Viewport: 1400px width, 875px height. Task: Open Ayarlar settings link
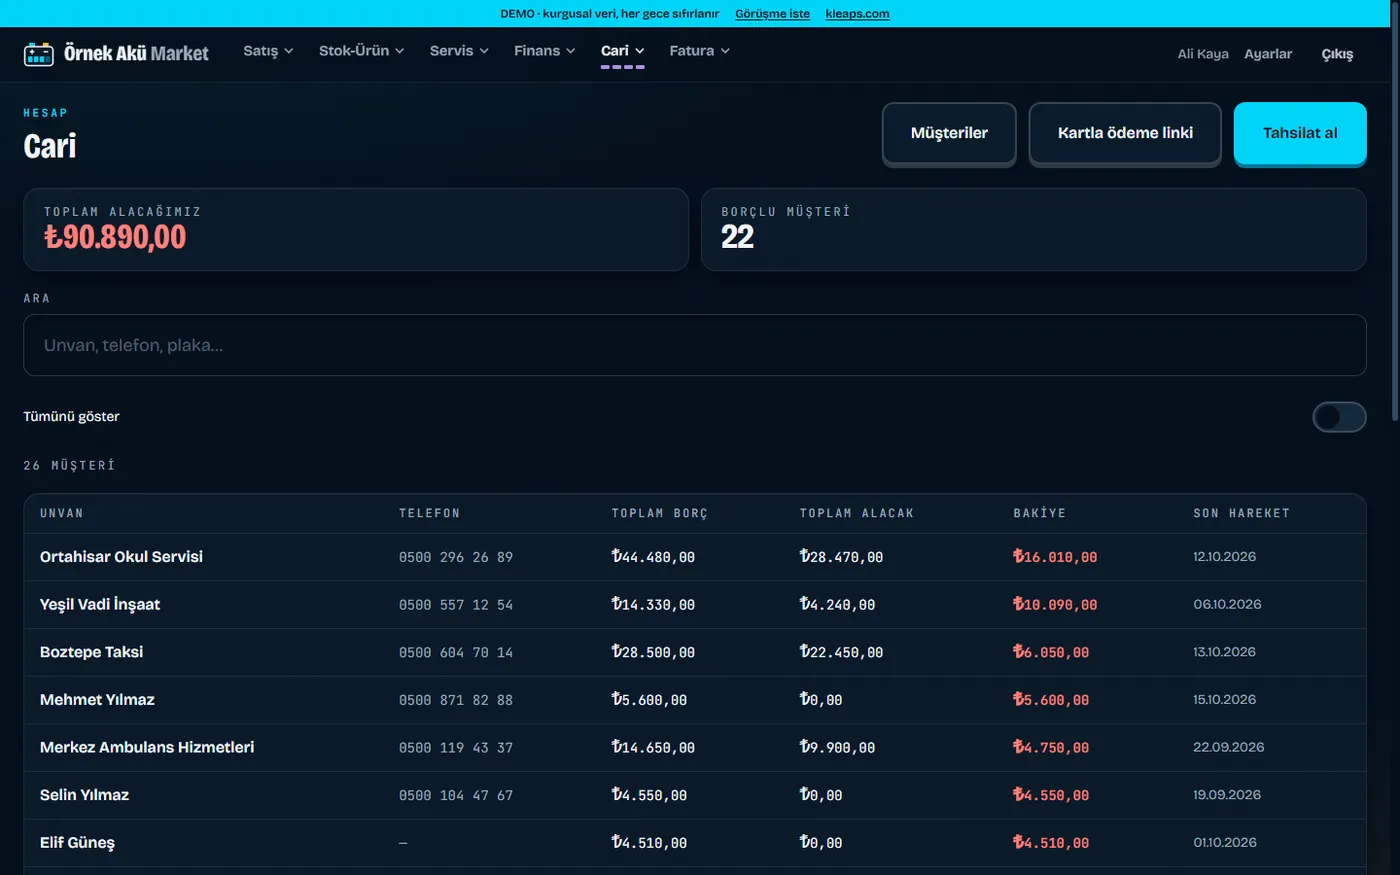(x=1268, y=54)
